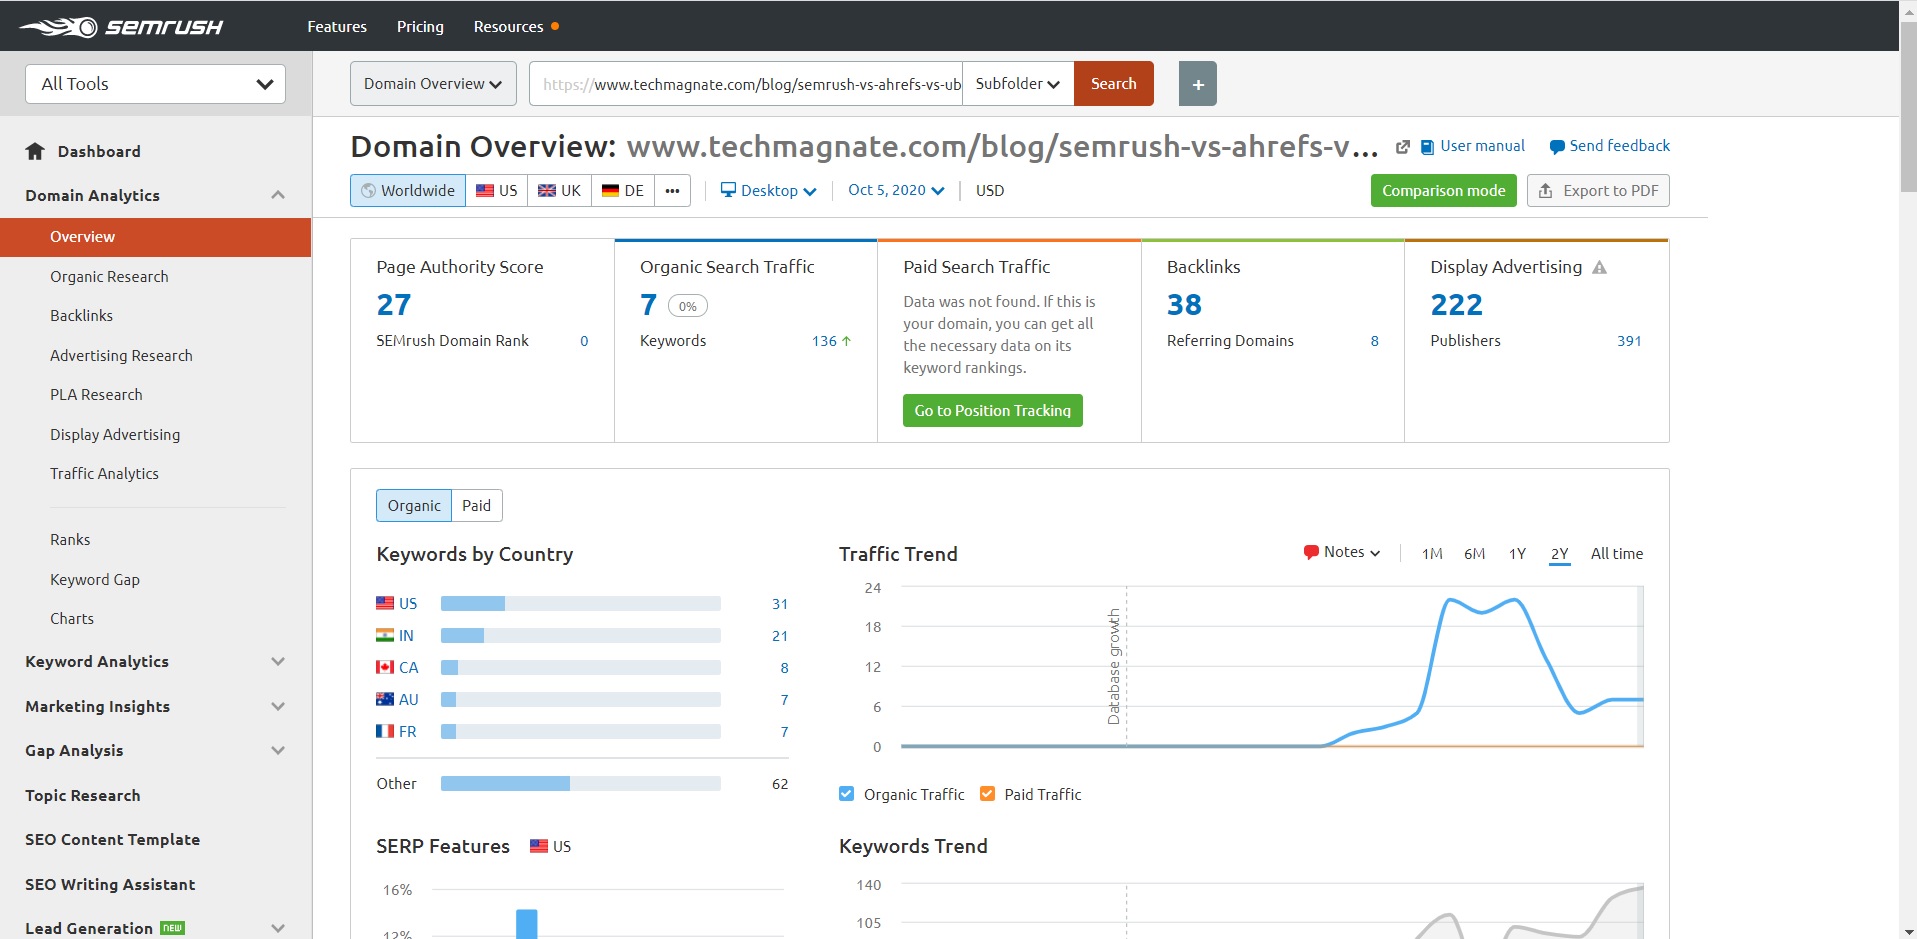Click the Comparison mode button
Screen dimensions: 1917x939
coord(1443,191)
